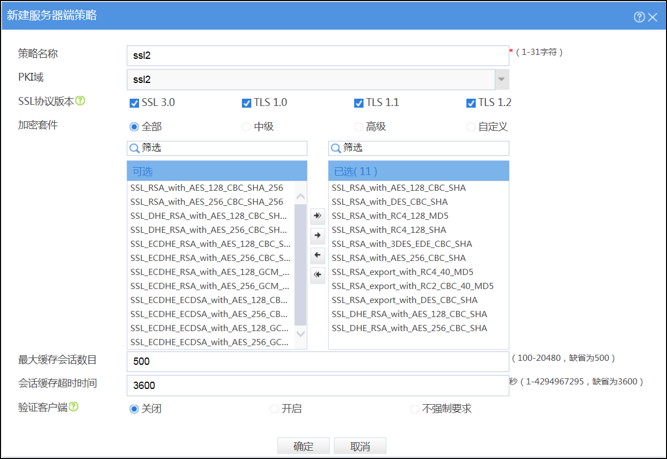Open help icon in dialog title bar
The height and width of the screenshot is (459, 667).
[639, 17]
